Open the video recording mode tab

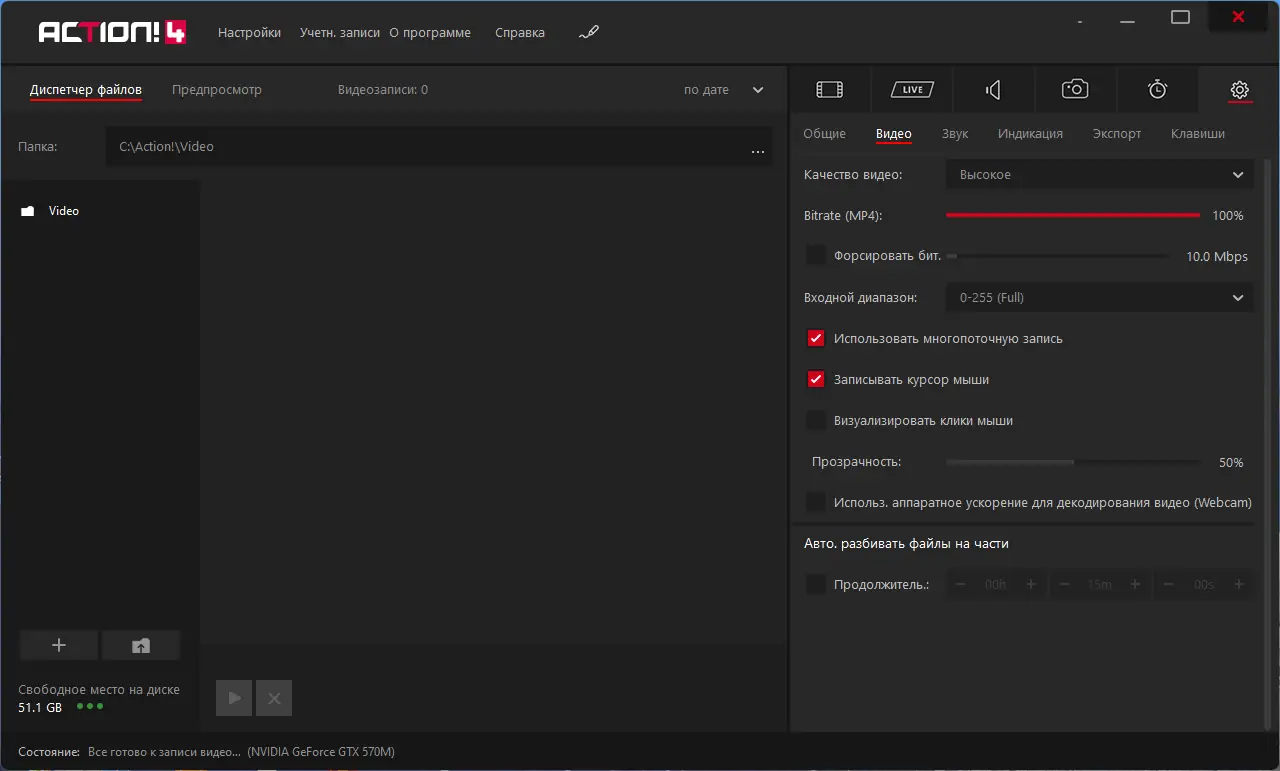830,90
